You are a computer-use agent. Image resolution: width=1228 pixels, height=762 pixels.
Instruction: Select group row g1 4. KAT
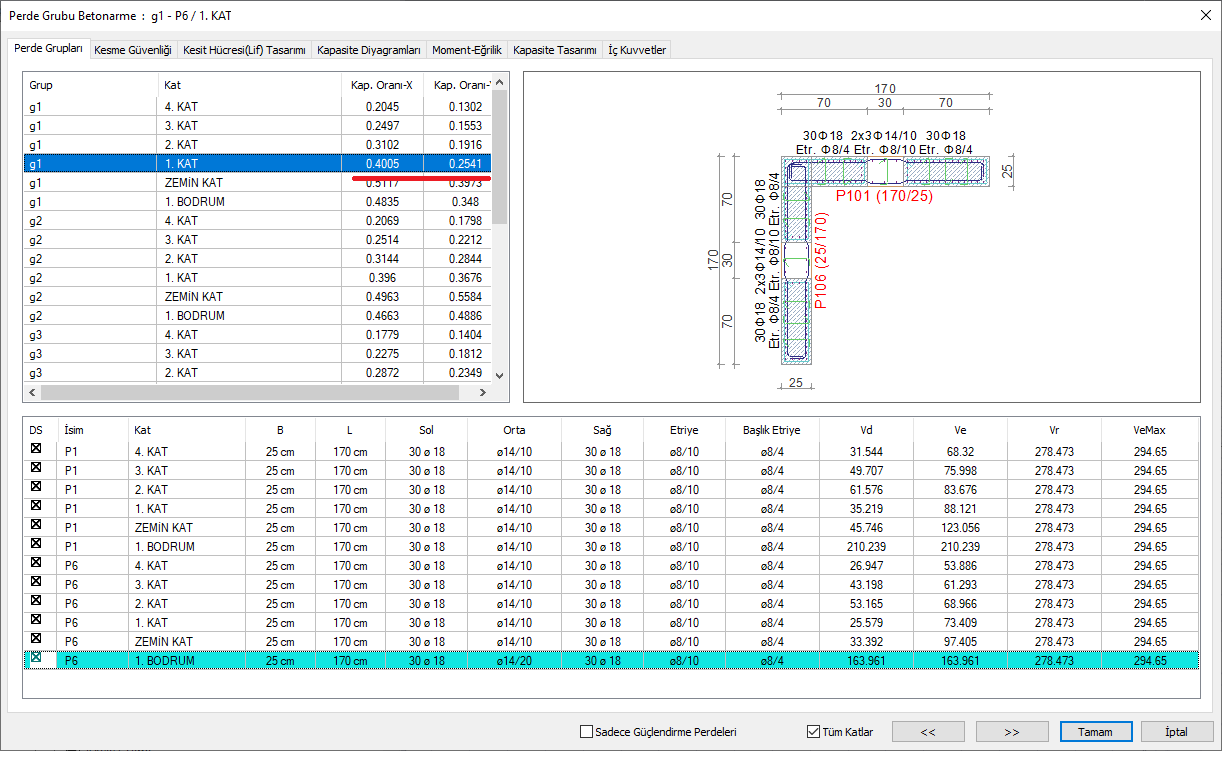(x=258, y=106)
